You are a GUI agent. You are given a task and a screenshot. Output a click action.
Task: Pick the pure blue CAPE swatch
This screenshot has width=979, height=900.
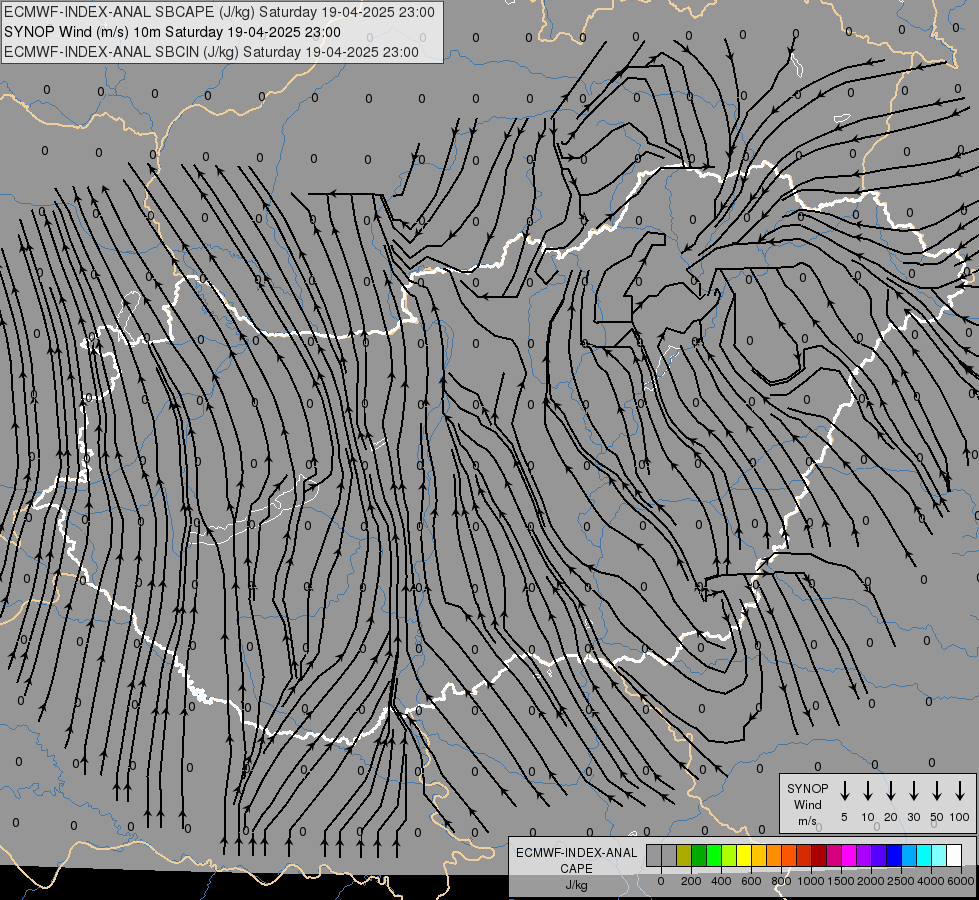[893, 855]
